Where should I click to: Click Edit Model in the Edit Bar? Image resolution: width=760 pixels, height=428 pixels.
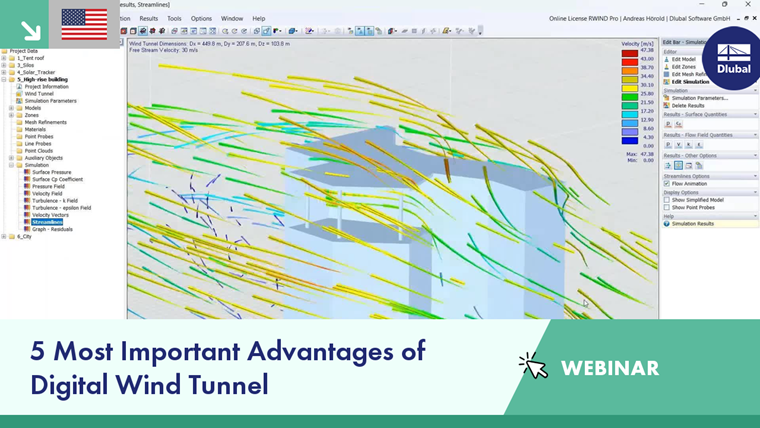coord(683,59)
